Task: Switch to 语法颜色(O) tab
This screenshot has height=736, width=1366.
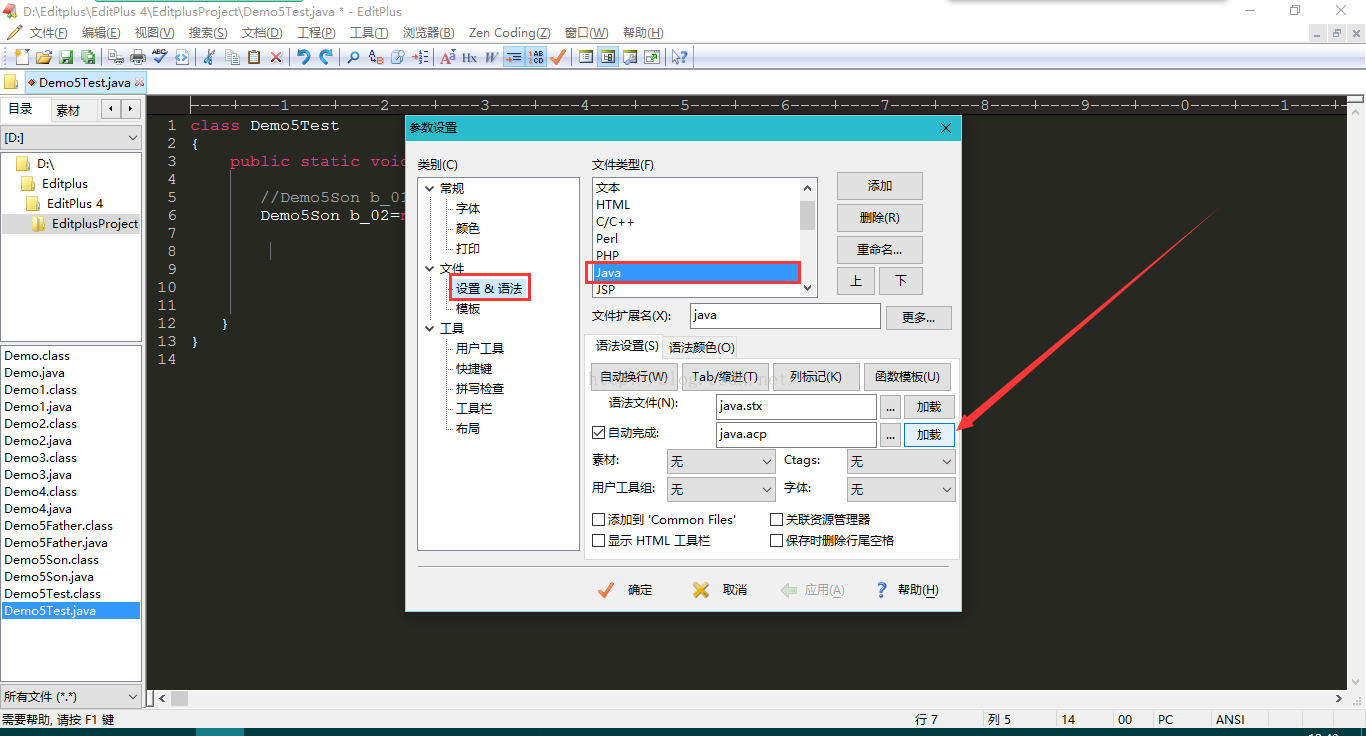Action: coord(702,347)
